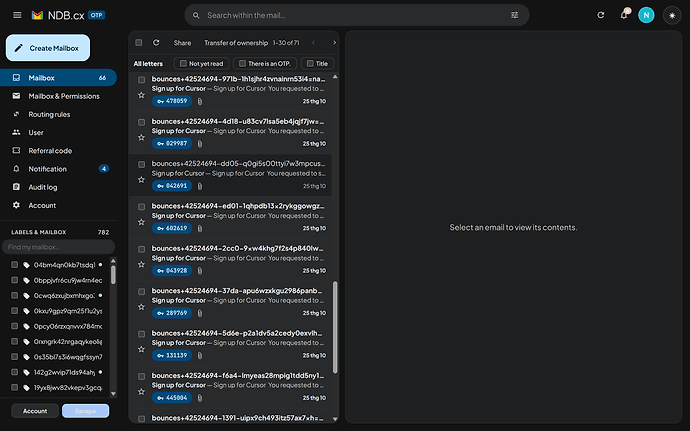Enable the Title filter checkbox
This screenshot has height=431, width=690.
click(x=310, y=63)
